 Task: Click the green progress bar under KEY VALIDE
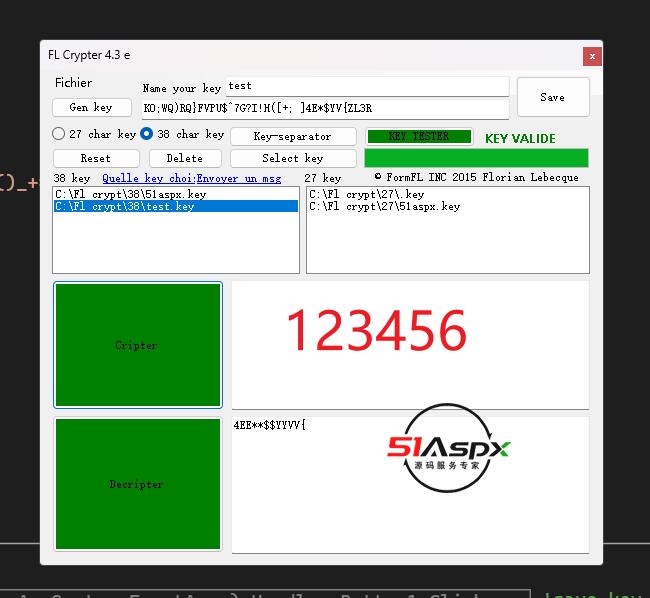click(476, 158)
